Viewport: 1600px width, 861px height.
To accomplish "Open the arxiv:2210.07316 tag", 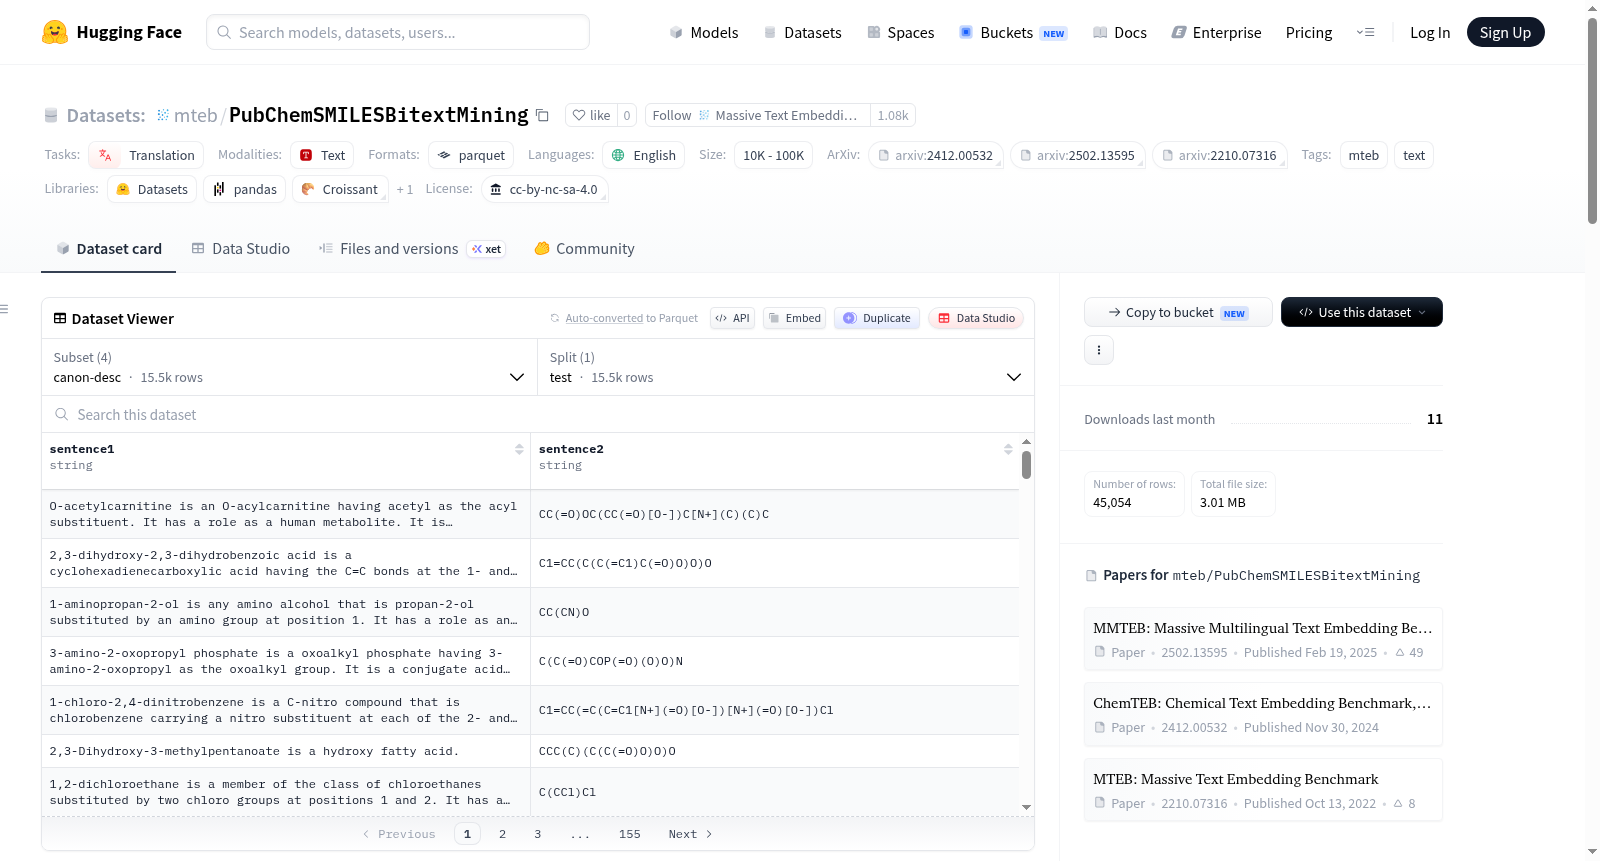I will pos(1219,155).
